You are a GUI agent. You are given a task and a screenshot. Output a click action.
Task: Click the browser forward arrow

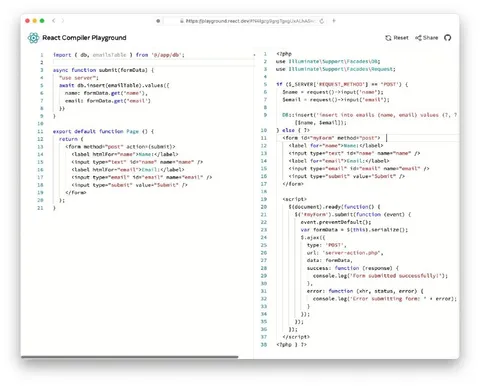[62, 21]
